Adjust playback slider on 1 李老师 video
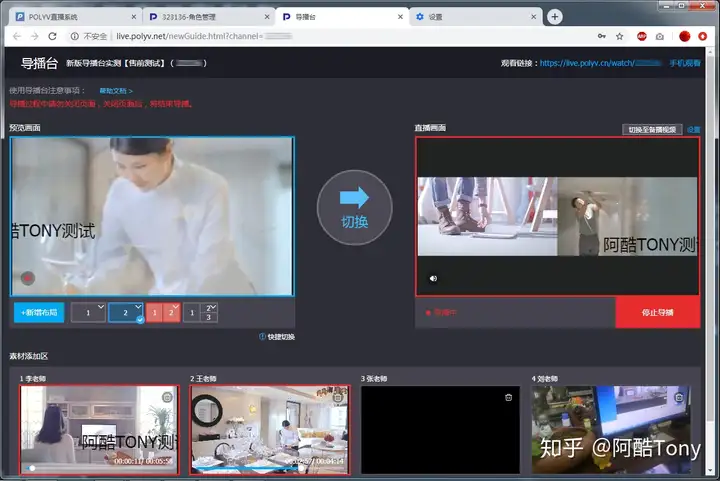720x481 pixels. 32,468
